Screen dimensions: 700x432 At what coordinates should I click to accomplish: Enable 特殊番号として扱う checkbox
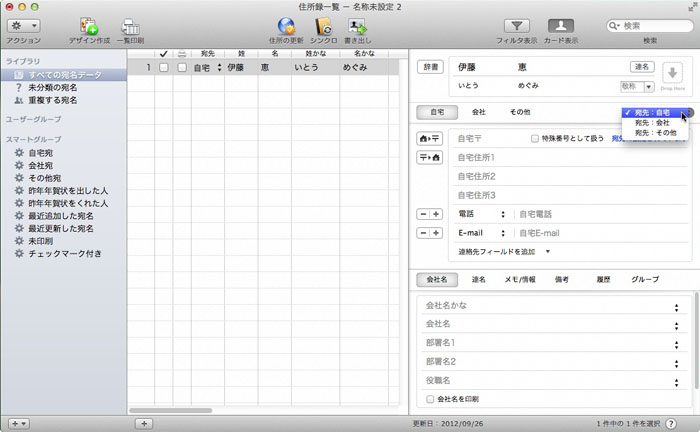pyautogui.click(x=535, y=138)
